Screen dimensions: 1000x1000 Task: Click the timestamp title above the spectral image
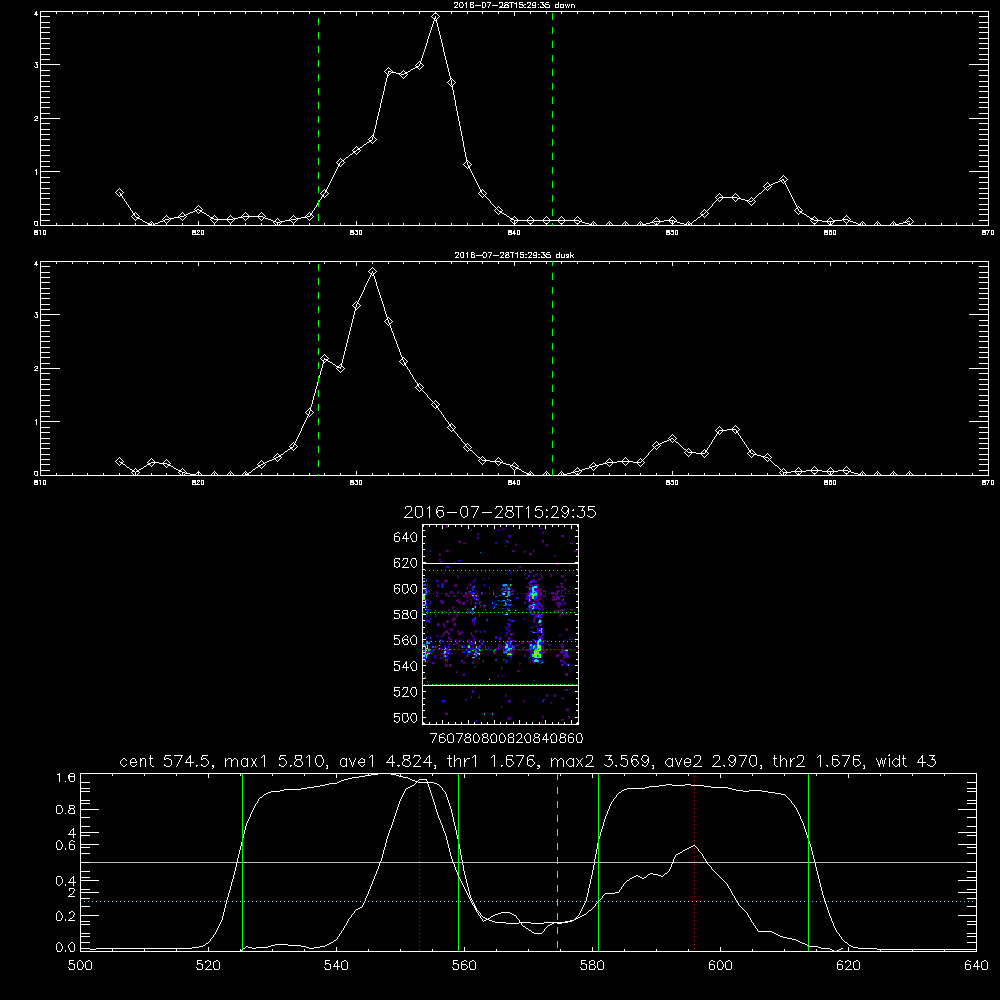pyautogui.click(x=500, y=513)
